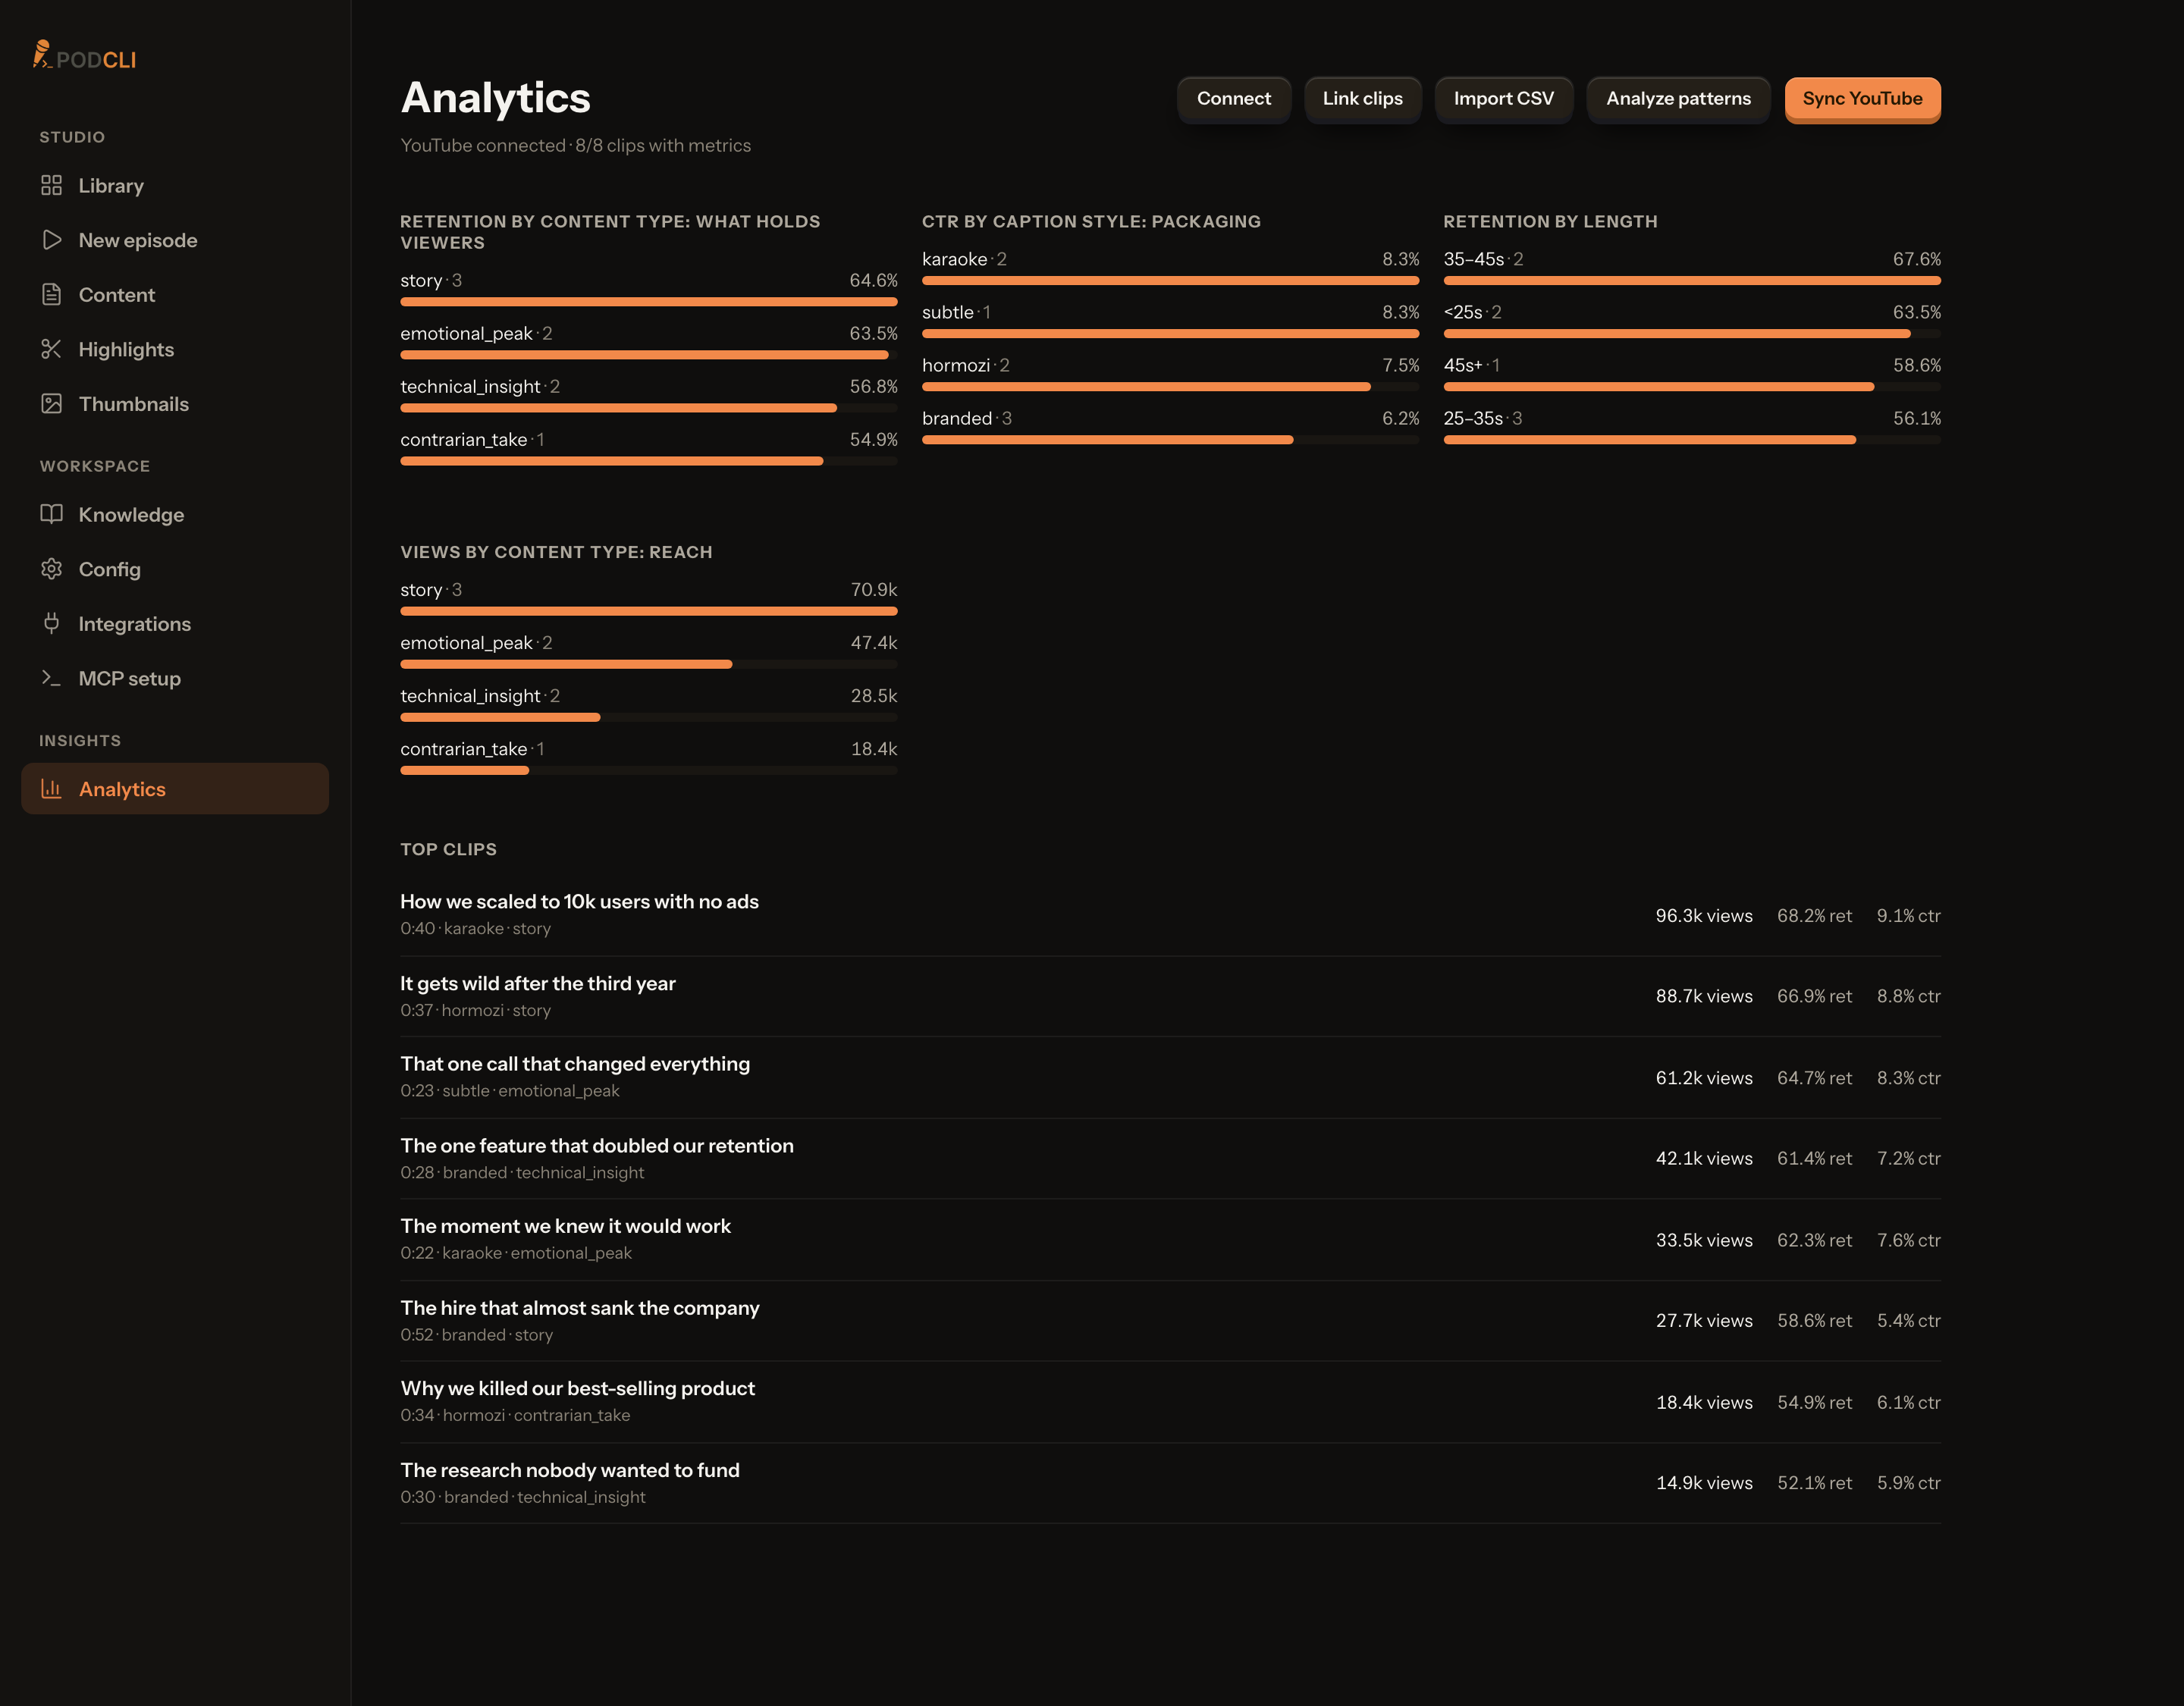Click the branded CTR bar at 6.2%
2184x1706 pixels.
pyautogui.click(x=1170, y=439)
